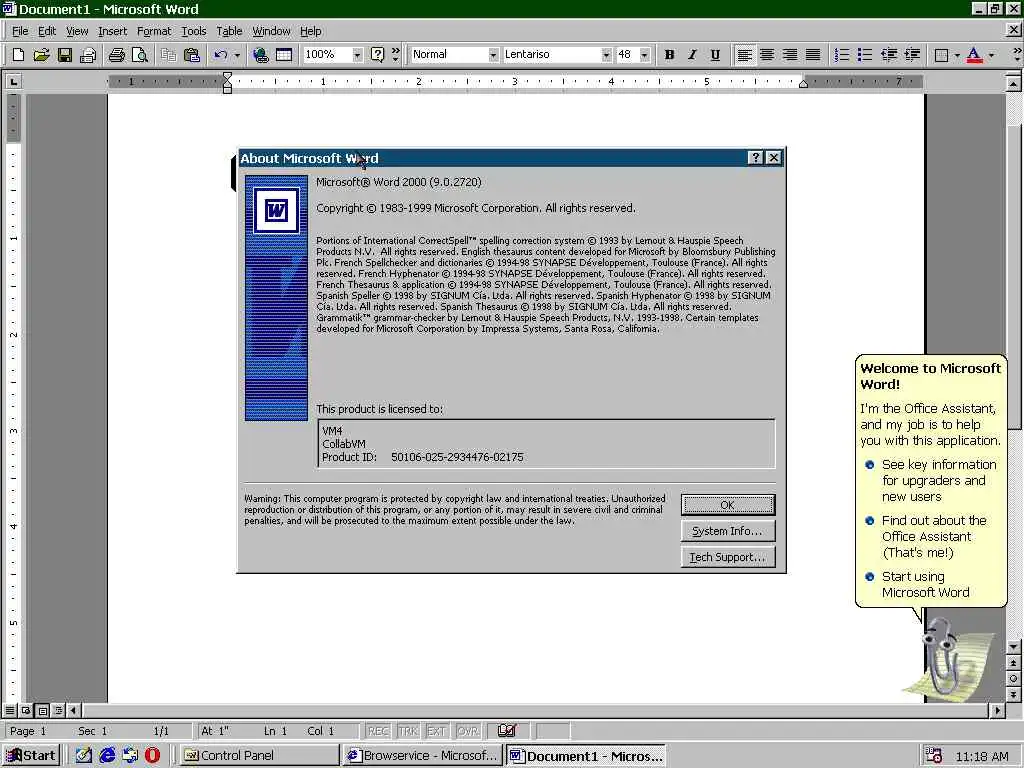Toggle bulleted list formatting

point(865,55)
